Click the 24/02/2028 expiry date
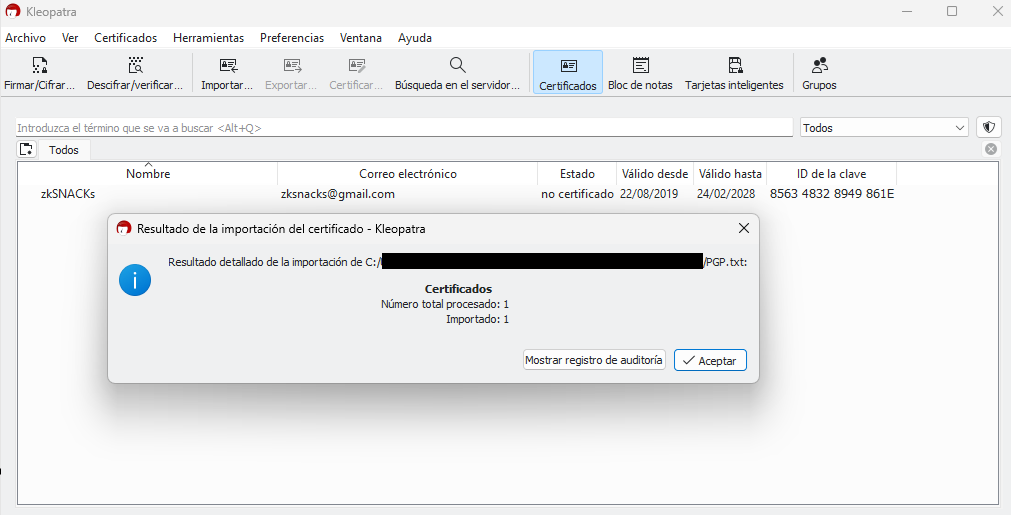The height and width of the screenshot is (515, 1011). click(726, 194)
